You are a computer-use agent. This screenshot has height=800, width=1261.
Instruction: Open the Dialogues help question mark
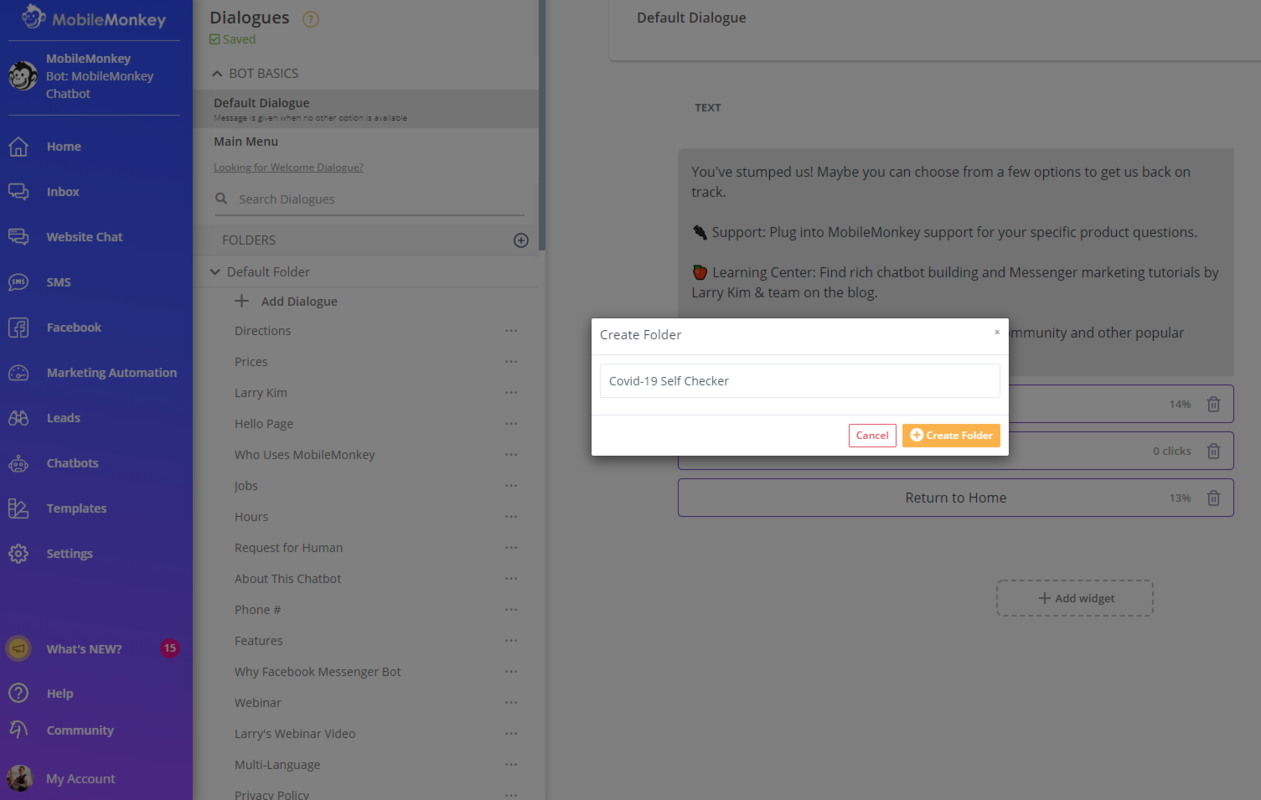310,18
